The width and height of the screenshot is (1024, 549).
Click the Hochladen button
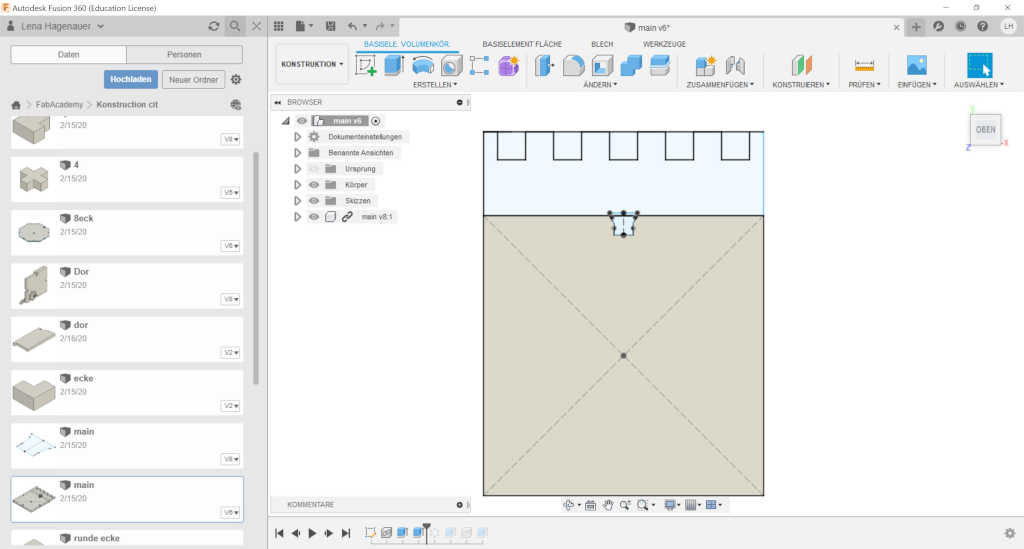[x=131, y=80]
